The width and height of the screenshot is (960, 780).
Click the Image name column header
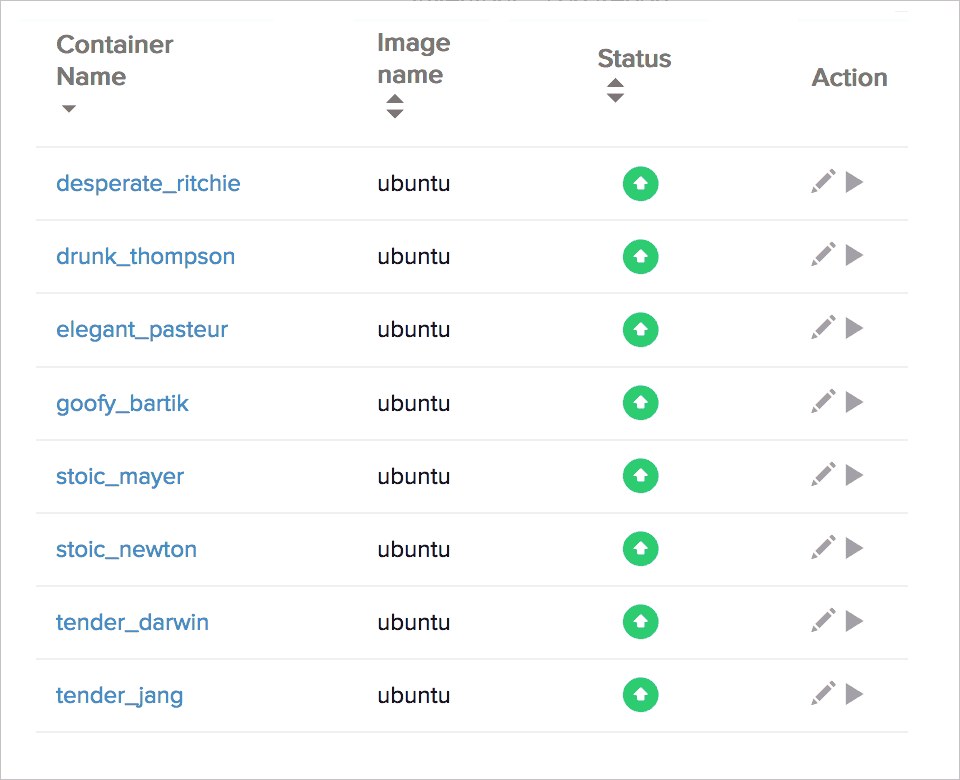[x=414, y=59]
